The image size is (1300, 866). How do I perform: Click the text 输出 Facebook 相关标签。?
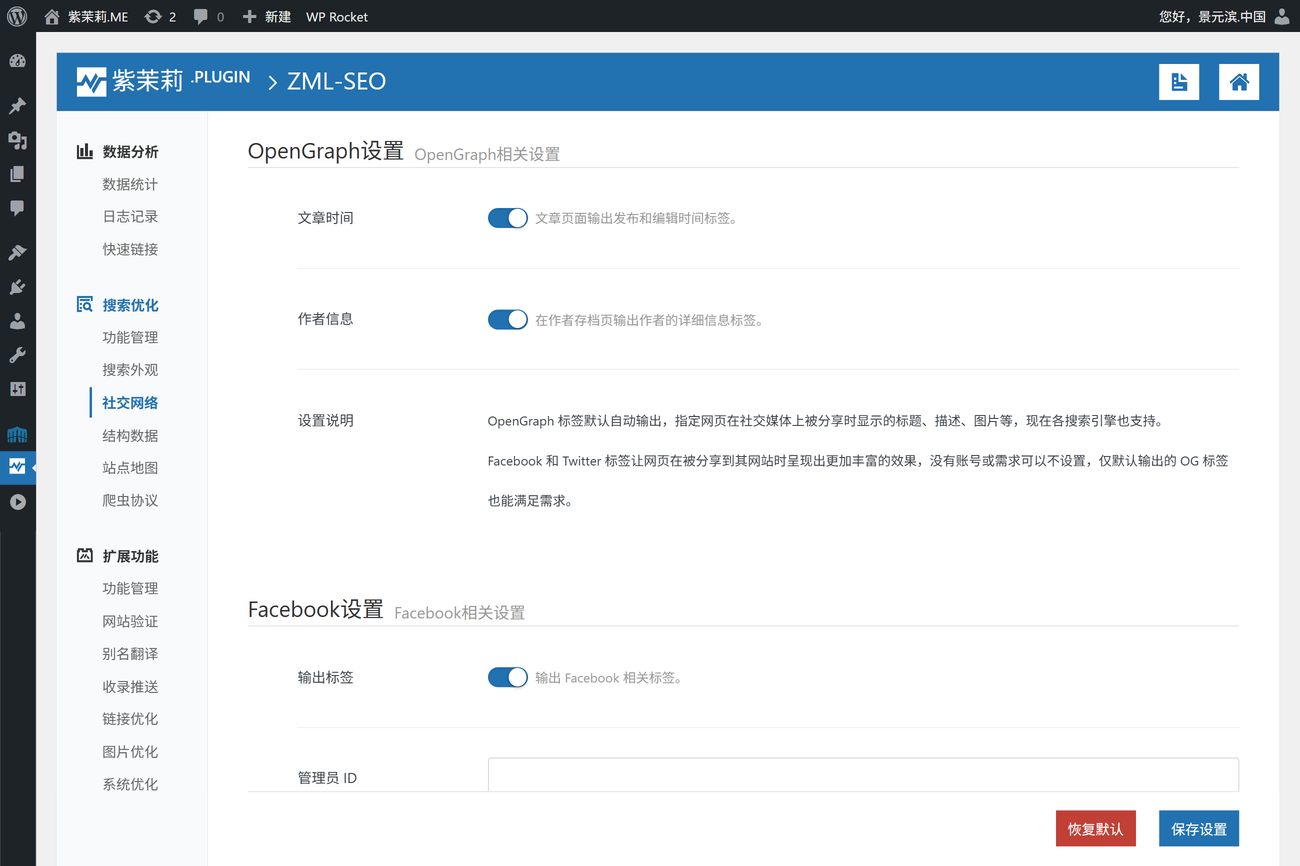[611, 677]
